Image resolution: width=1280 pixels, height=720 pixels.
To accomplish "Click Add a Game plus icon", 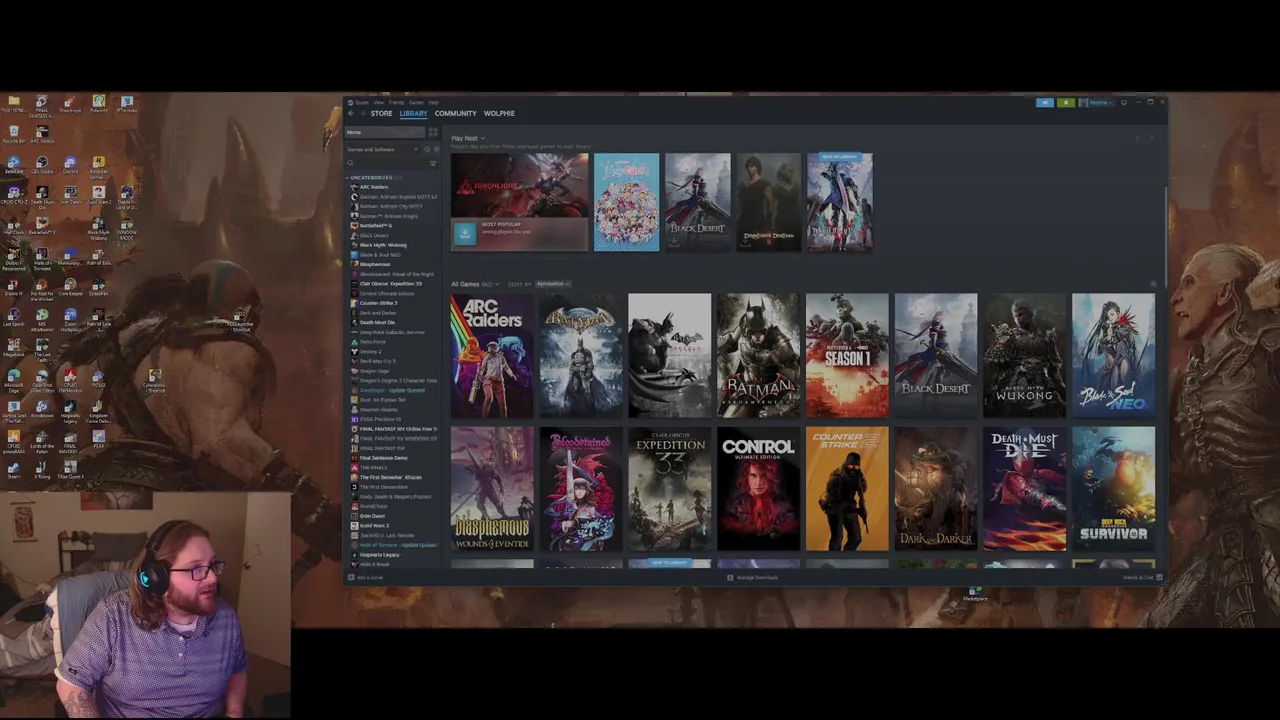I will pos(351,577).
